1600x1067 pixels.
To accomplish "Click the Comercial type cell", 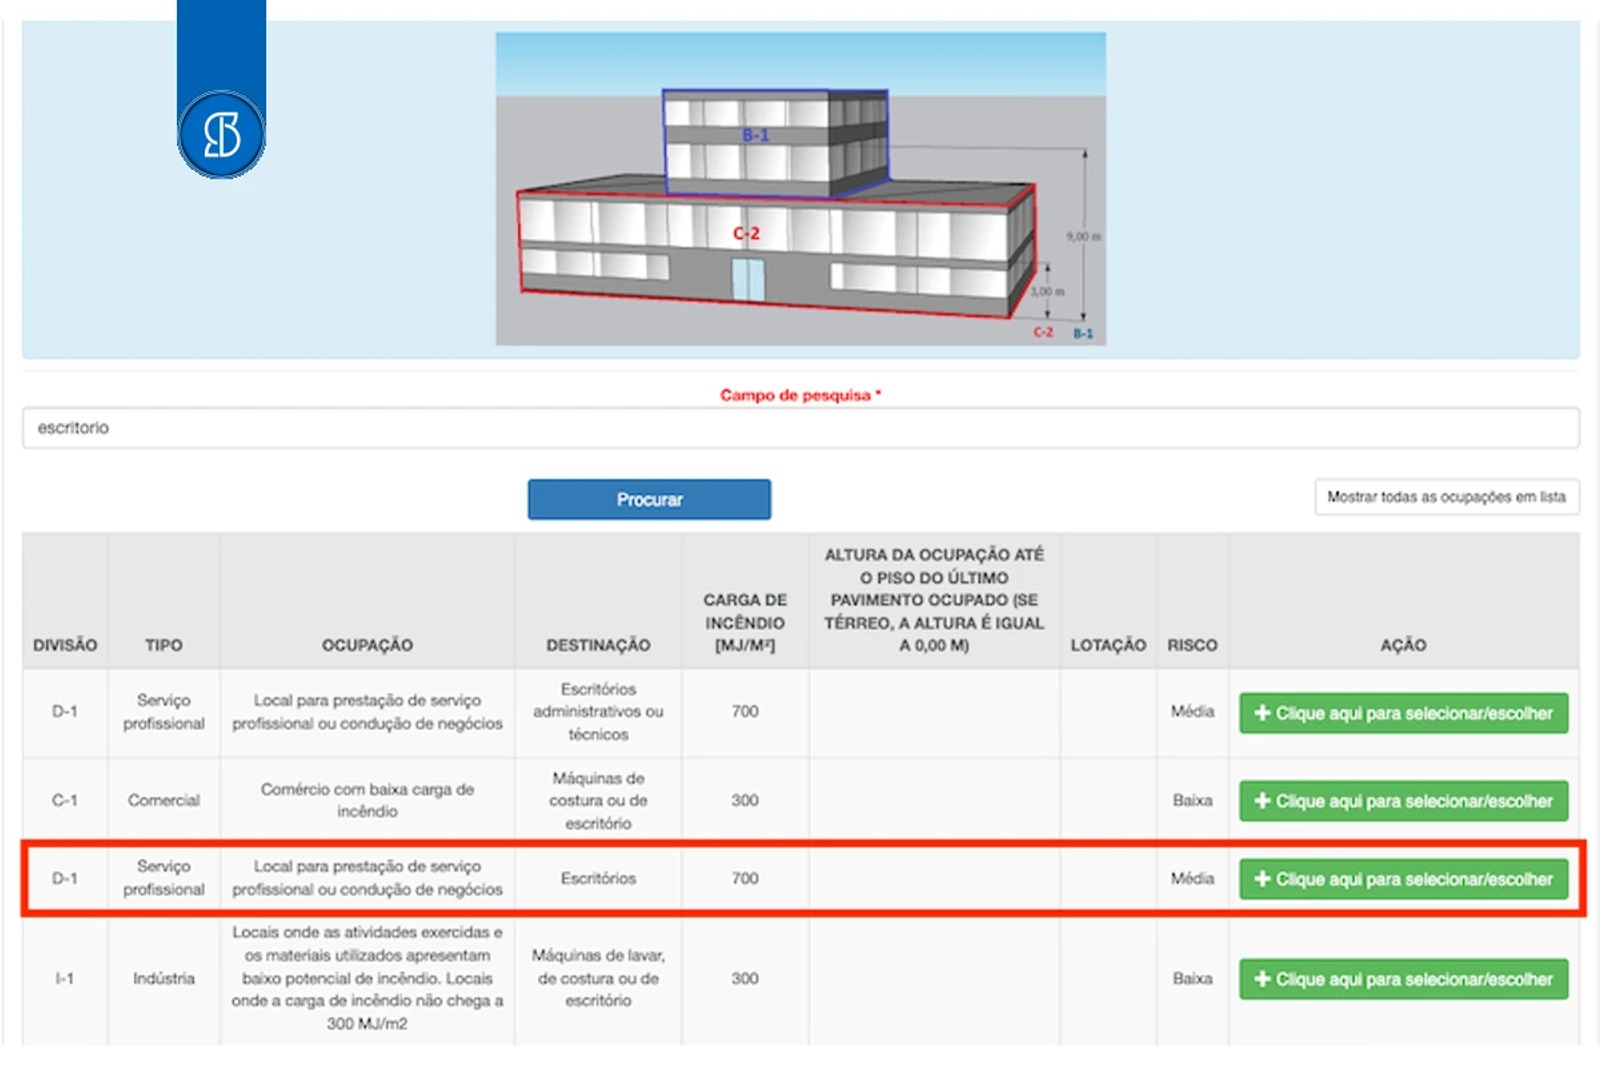I will coord(164,800).
